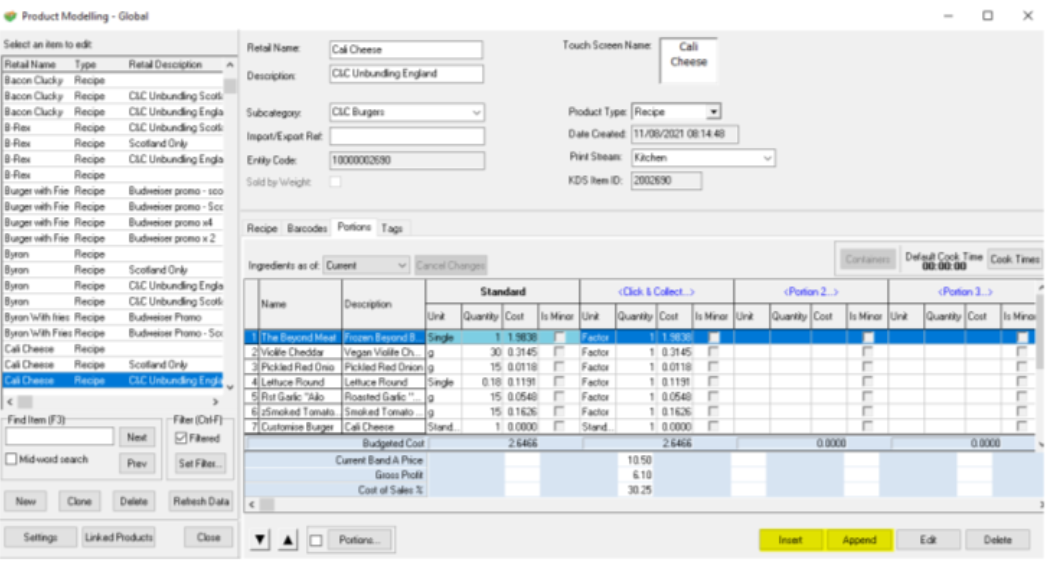This screenshot has height=561, width=1046.
Task: Click the move down arrow icon
Action: click(261, 540)
